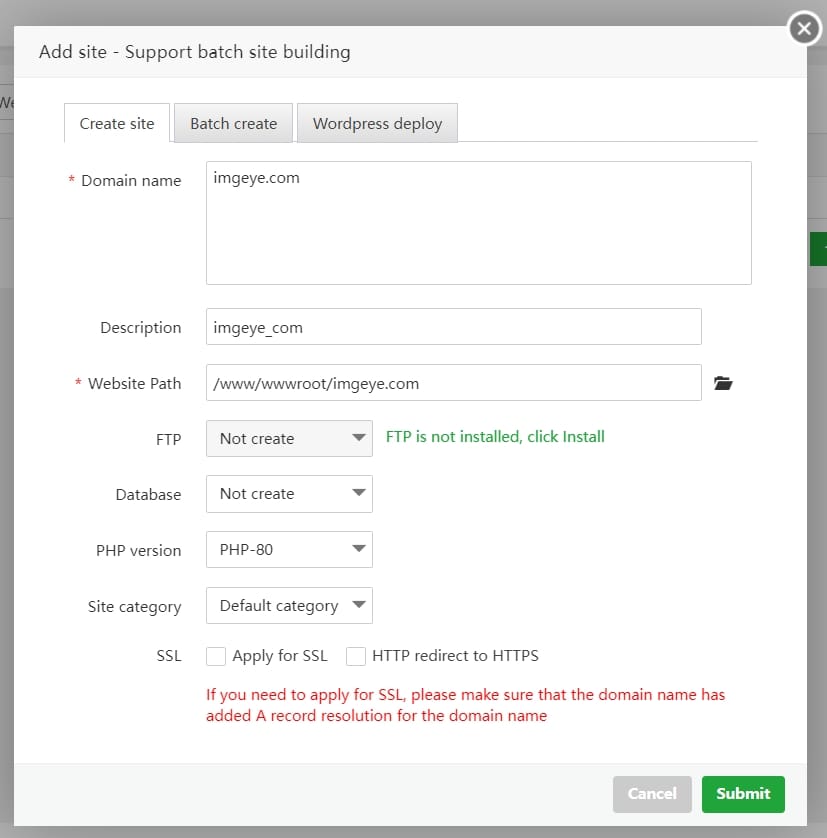Select the Create site tab
Image resolution: width=827 pixels, height=838 pixels.
(117, 123)
